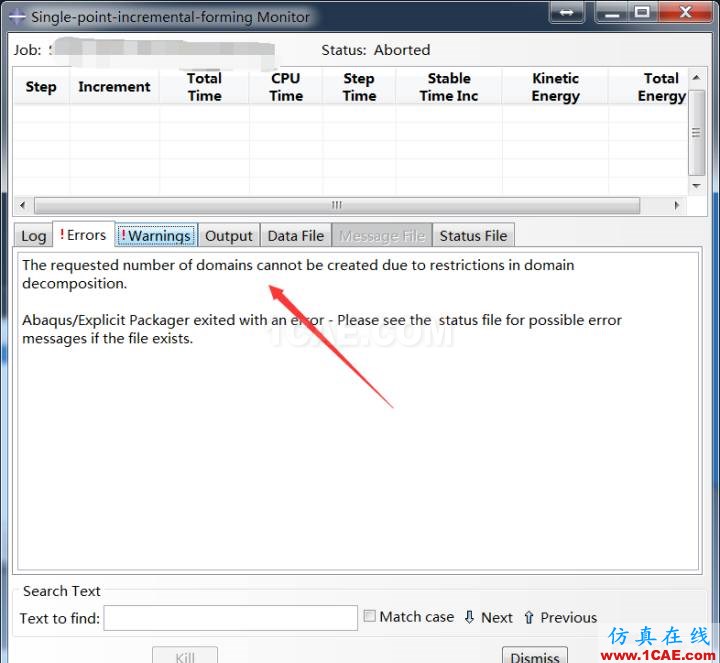Click the Stable Time Inc column header
Viewport: 720px width, 663px height.
[x=449, y=87]
